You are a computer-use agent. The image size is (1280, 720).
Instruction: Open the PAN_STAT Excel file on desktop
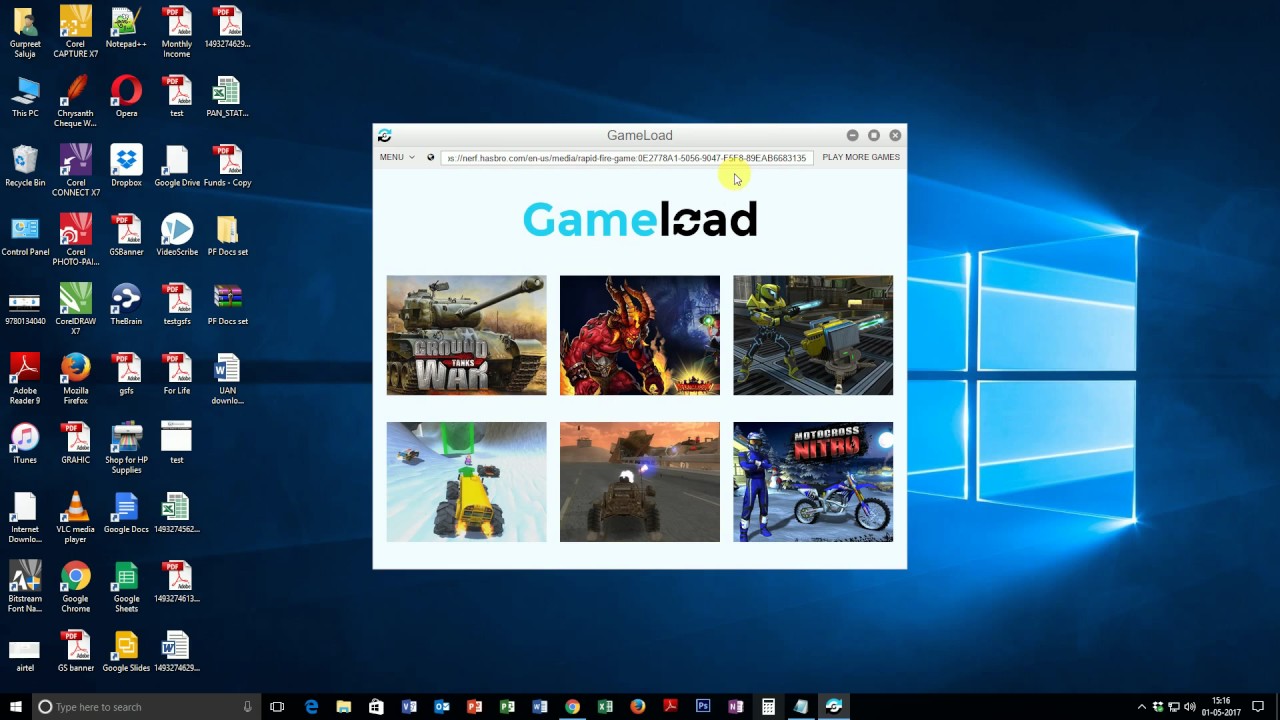click(227, 96)
